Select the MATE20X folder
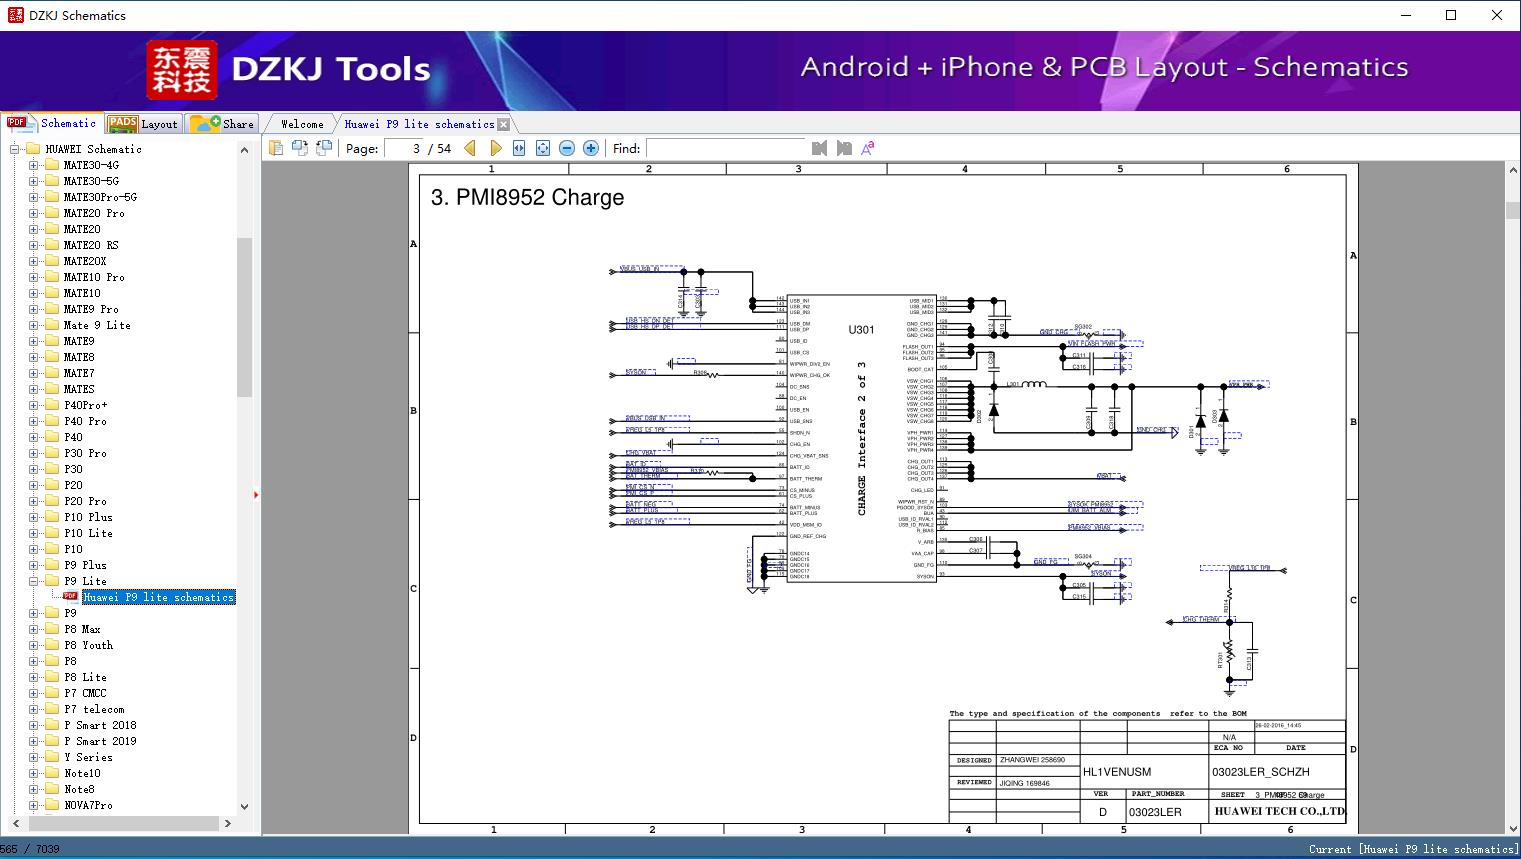 click(85, 261)
